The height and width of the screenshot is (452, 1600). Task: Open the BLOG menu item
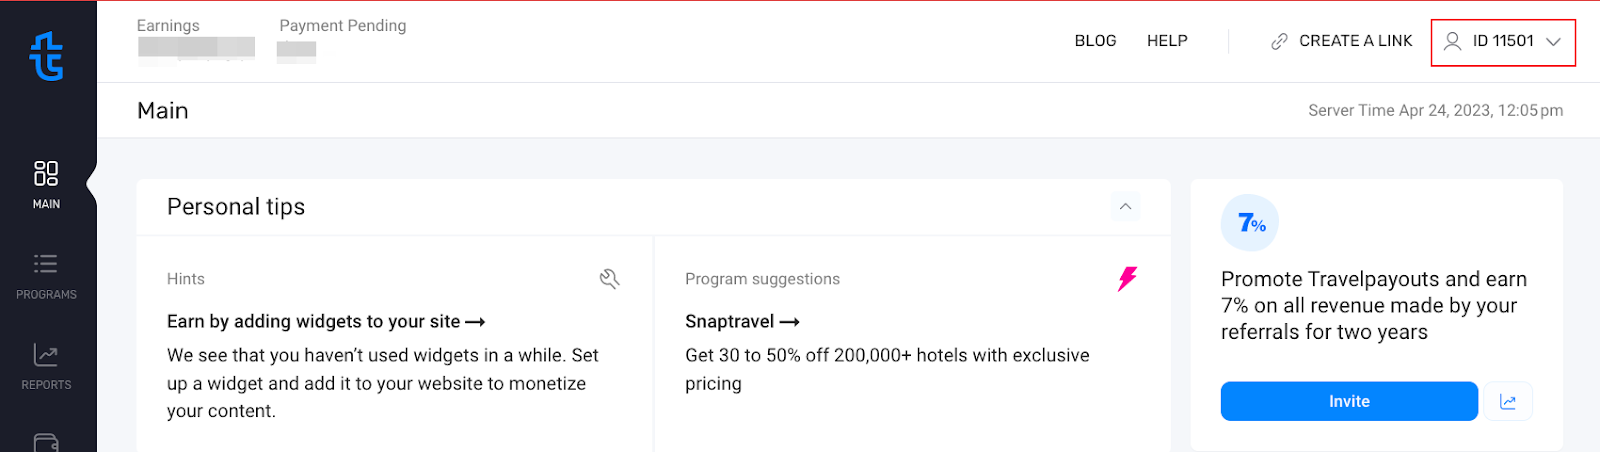1095,41
